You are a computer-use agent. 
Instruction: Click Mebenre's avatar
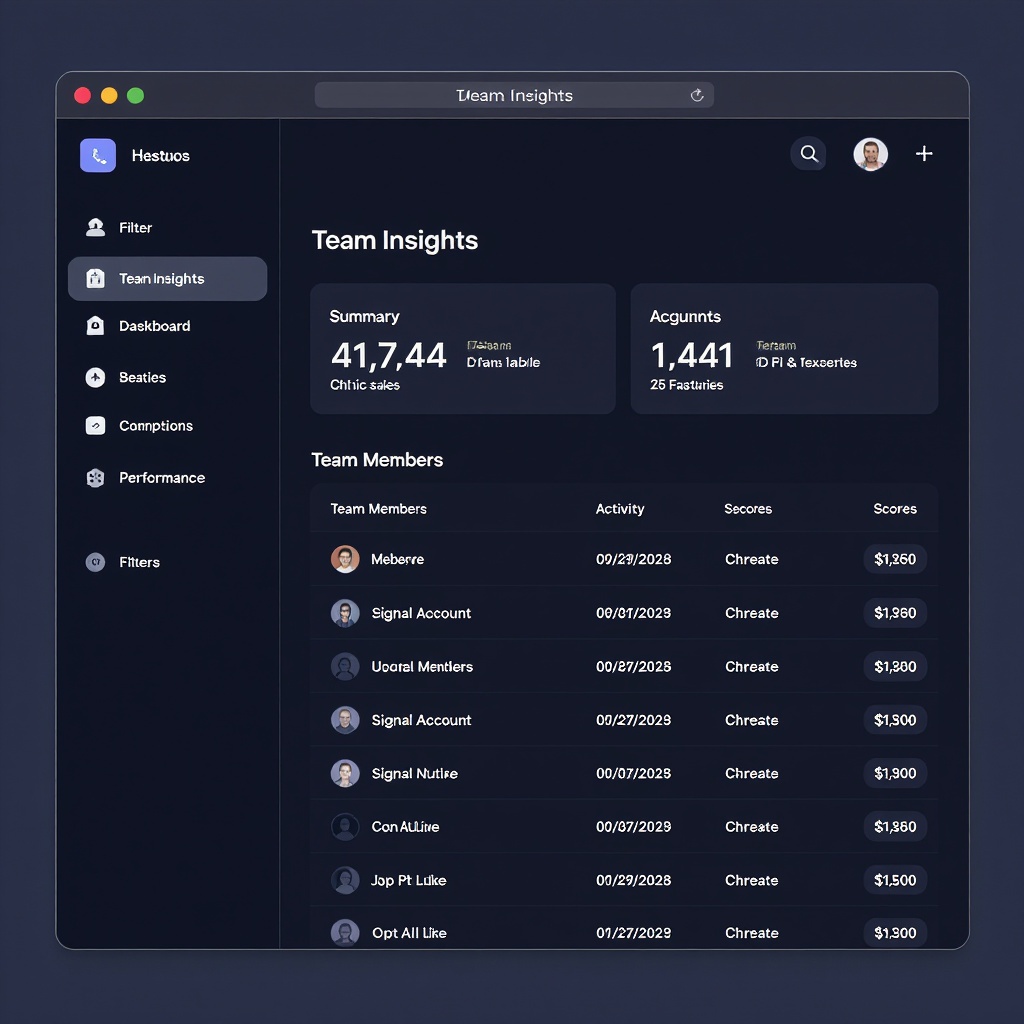click(345, 559)
